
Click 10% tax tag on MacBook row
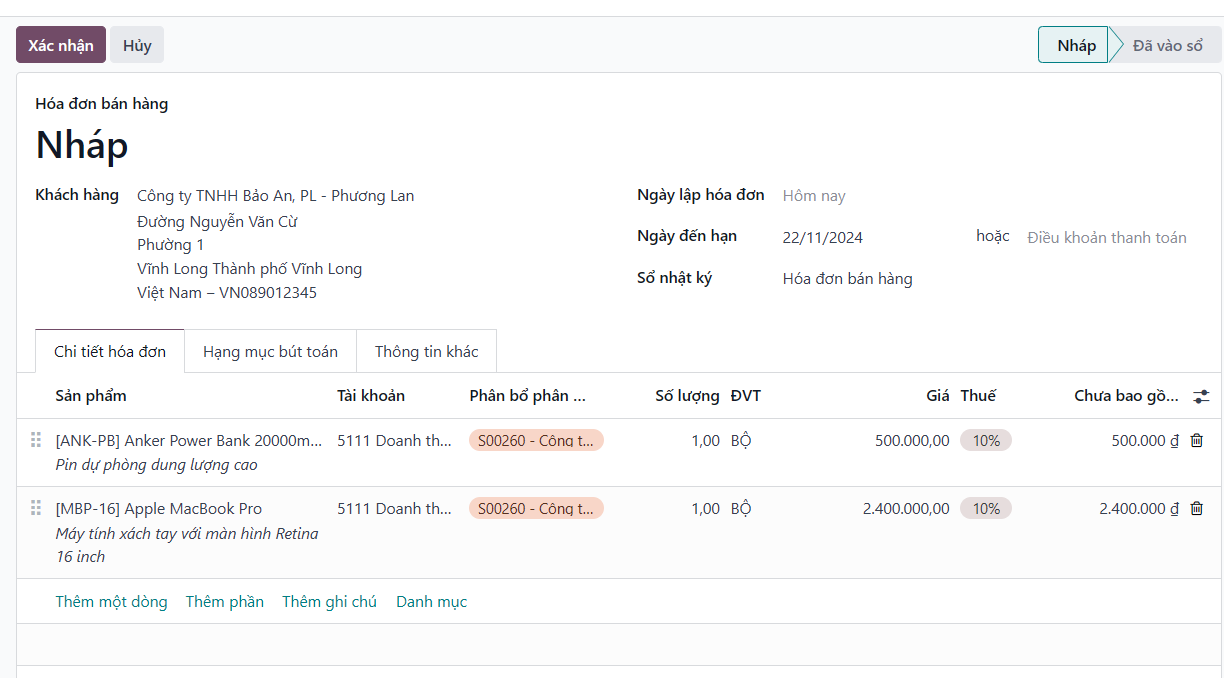(x=986, y=508)
